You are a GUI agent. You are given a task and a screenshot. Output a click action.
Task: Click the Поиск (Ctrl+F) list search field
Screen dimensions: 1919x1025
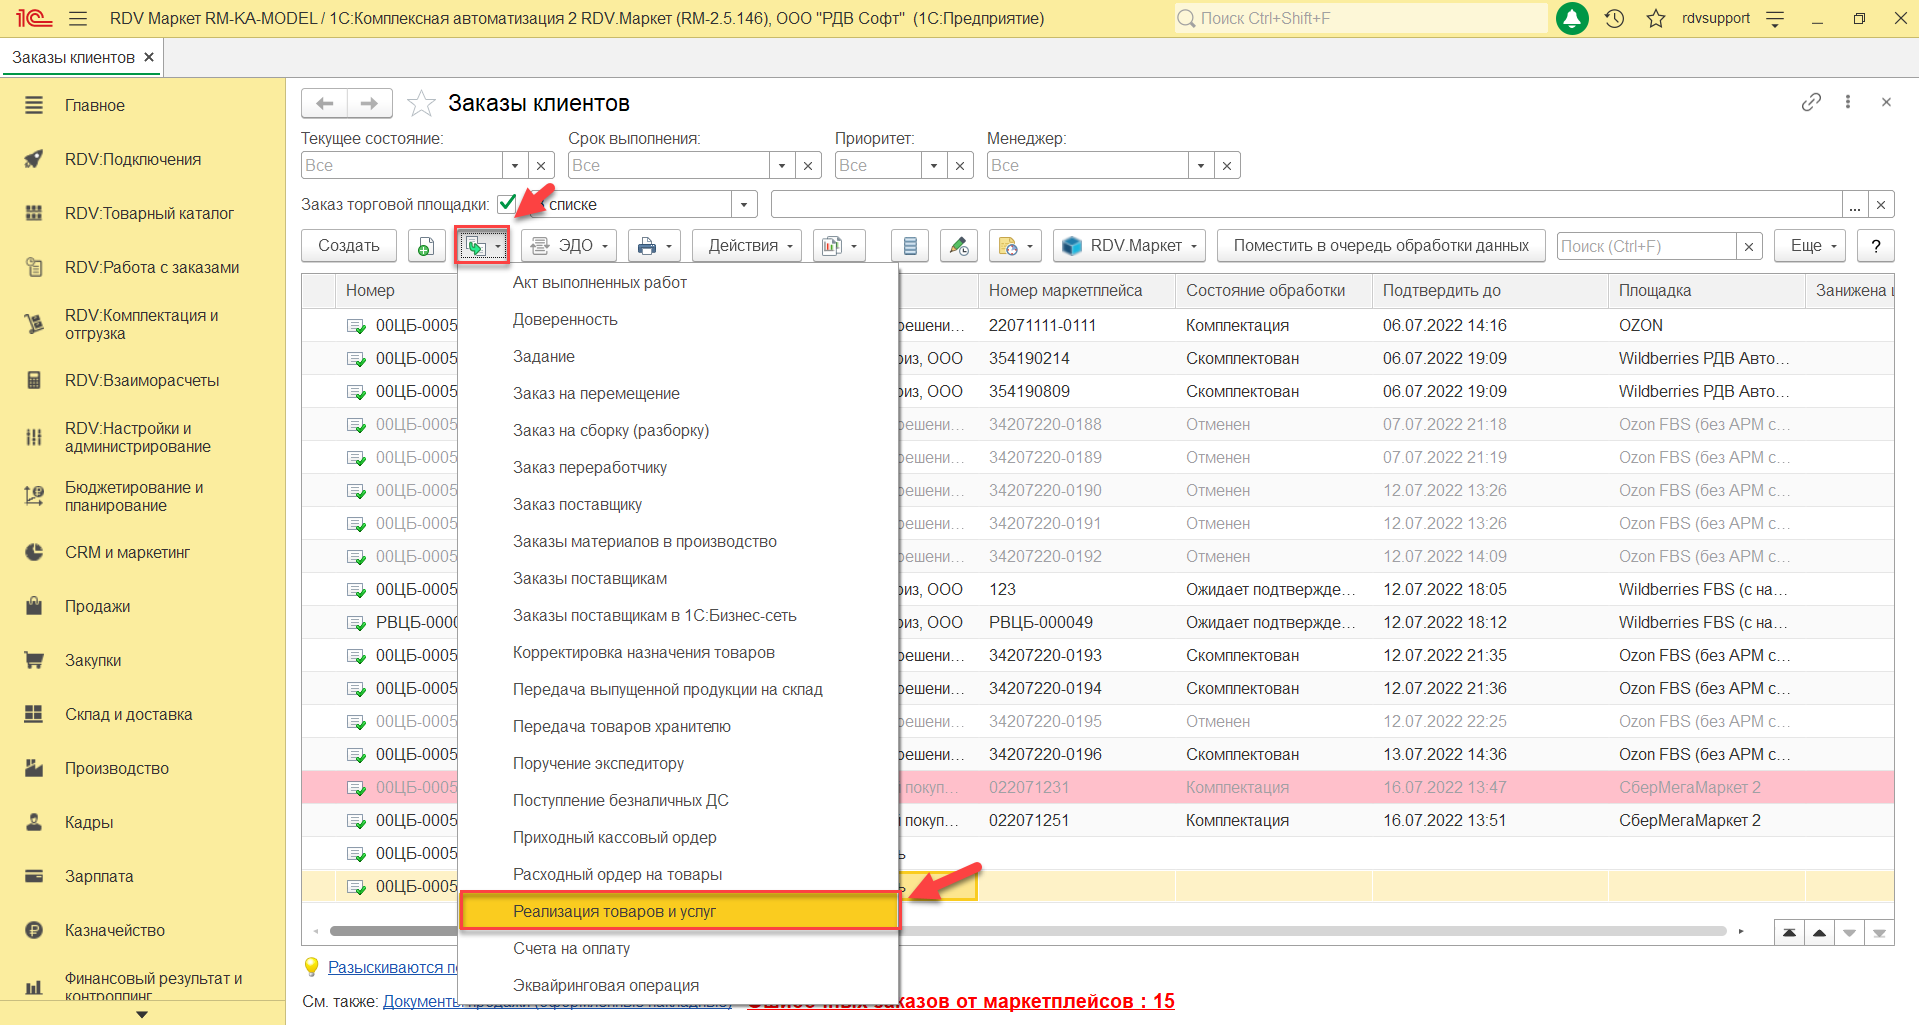point(1645,246)
